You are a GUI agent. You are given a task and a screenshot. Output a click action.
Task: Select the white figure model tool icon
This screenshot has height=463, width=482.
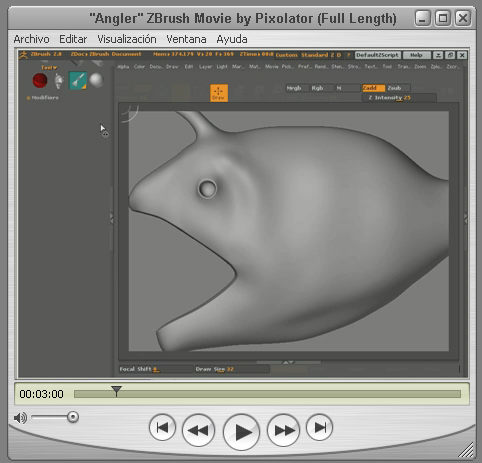(59, 81)
